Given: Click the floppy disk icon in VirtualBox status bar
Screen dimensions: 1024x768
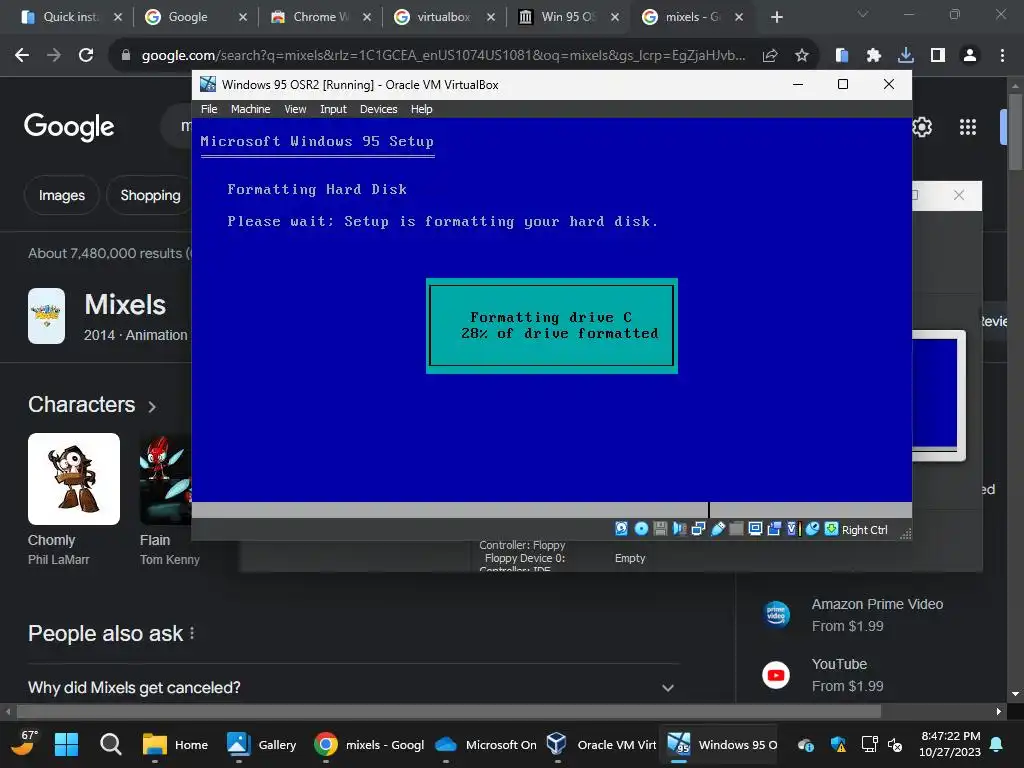Looking at the screenshot, I should tap(660, 529).
